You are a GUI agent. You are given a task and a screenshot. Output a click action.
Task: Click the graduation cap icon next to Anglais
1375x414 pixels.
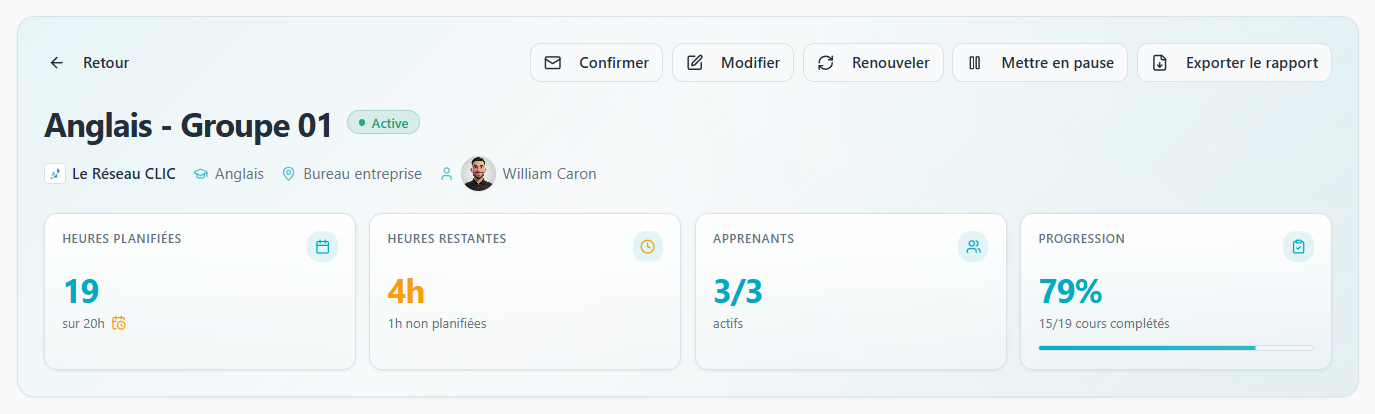(200, 174)
